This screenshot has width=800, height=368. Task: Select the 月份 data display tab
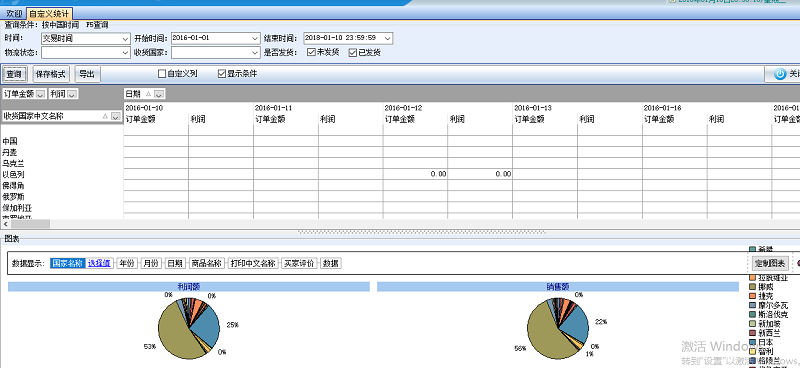coord(151,263)
